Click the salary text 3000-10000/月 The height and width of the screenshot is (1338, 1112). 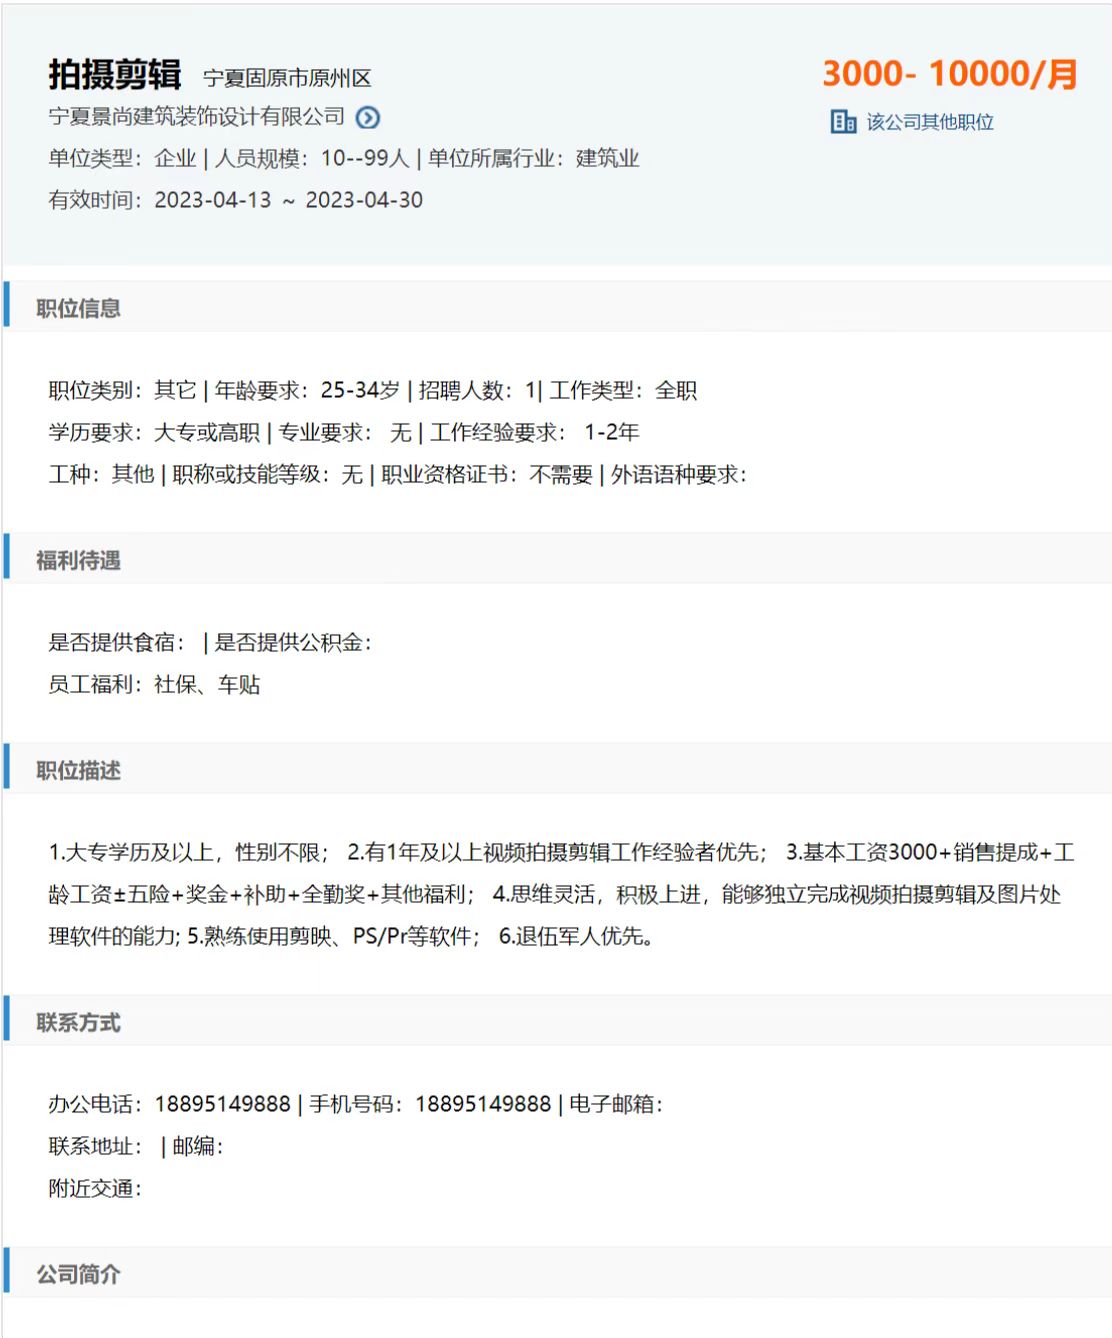pos(949,74)
